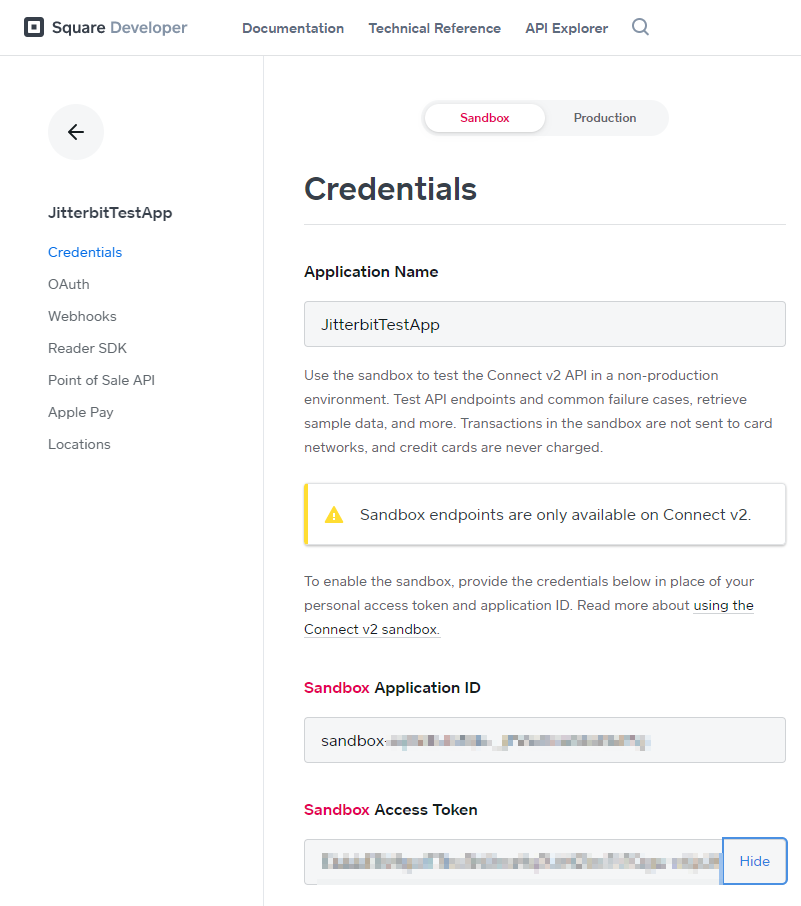Click the yellow warning triangle icon

point(334,515)
